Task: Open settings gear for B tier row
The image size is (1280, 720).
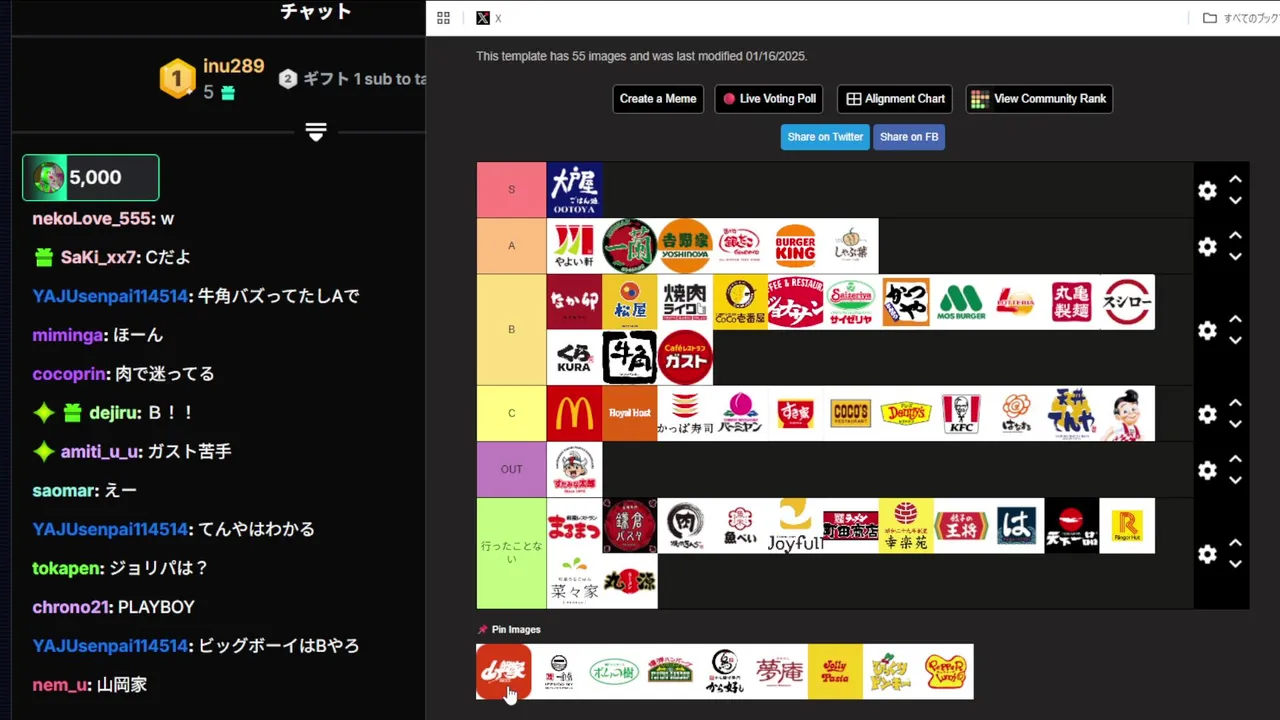Action: click(x=1207, y=330)
